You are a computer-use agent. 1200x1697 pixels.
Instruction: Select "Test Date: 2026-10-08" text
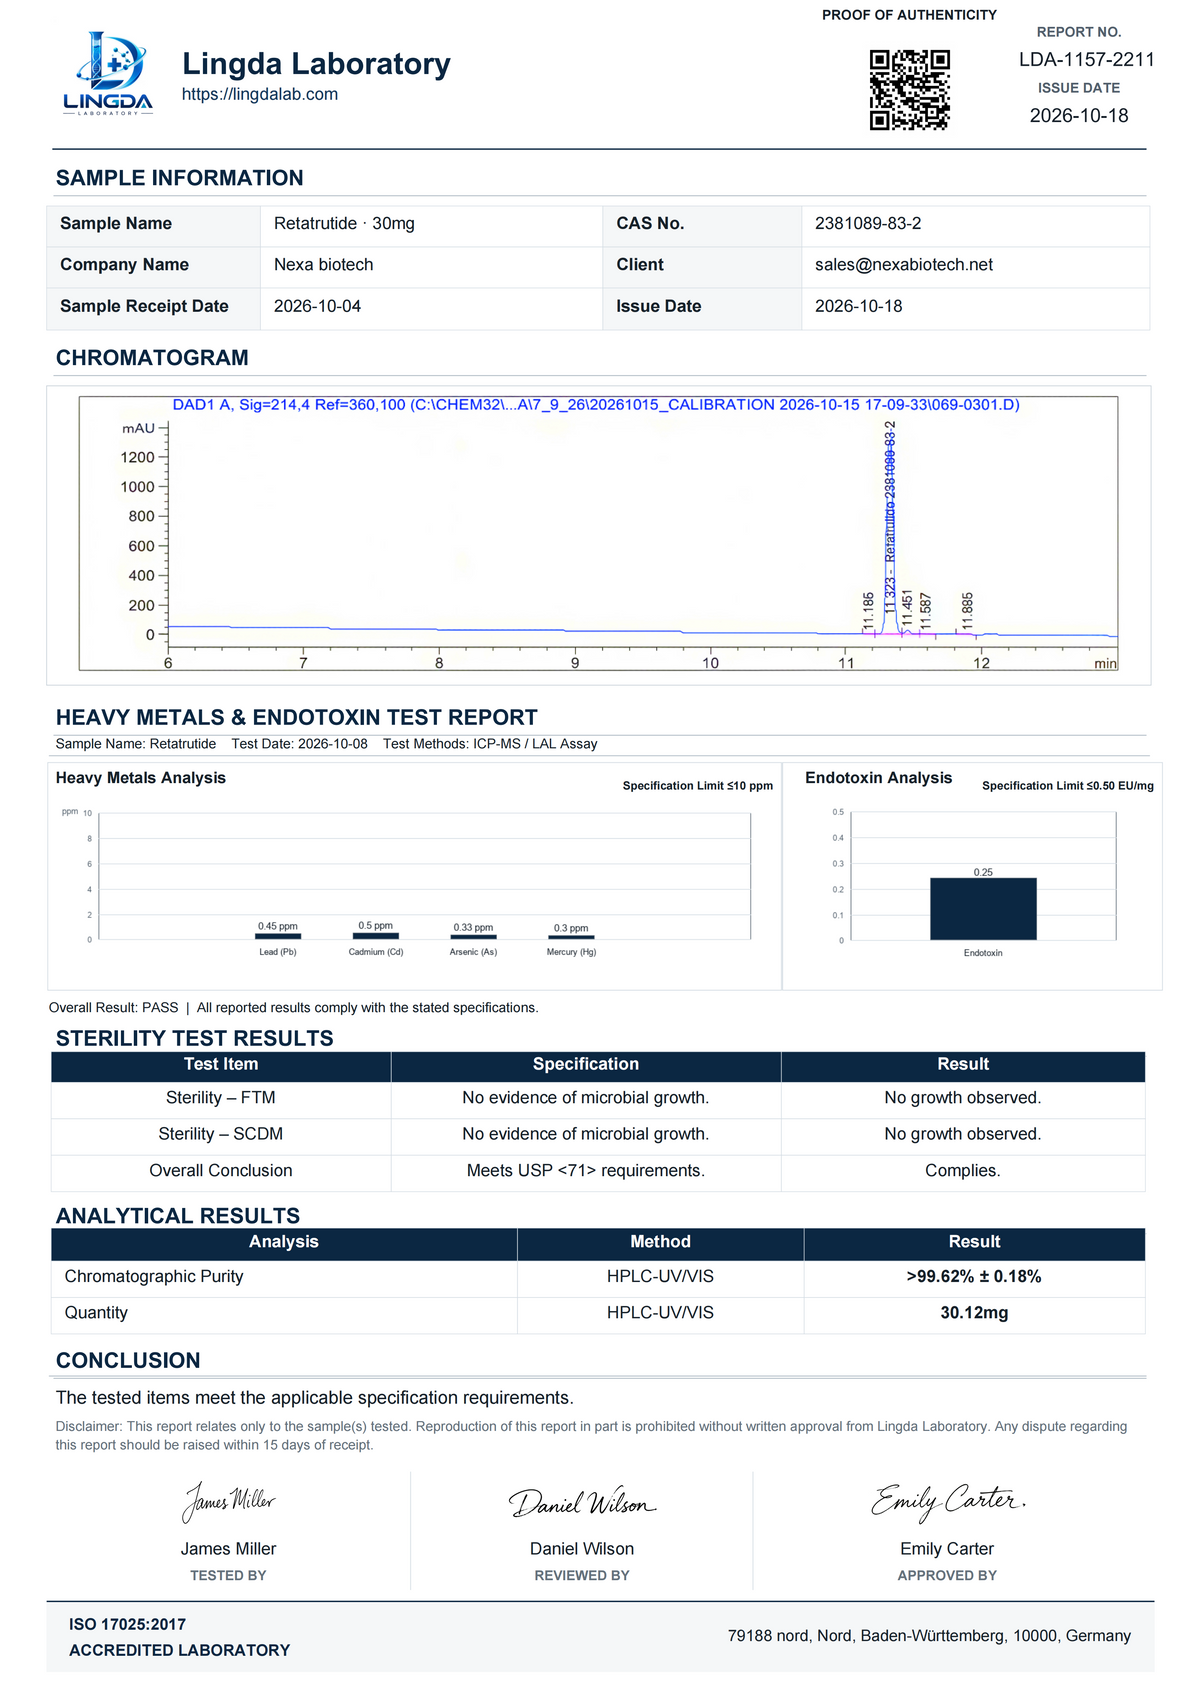point(299,744)
